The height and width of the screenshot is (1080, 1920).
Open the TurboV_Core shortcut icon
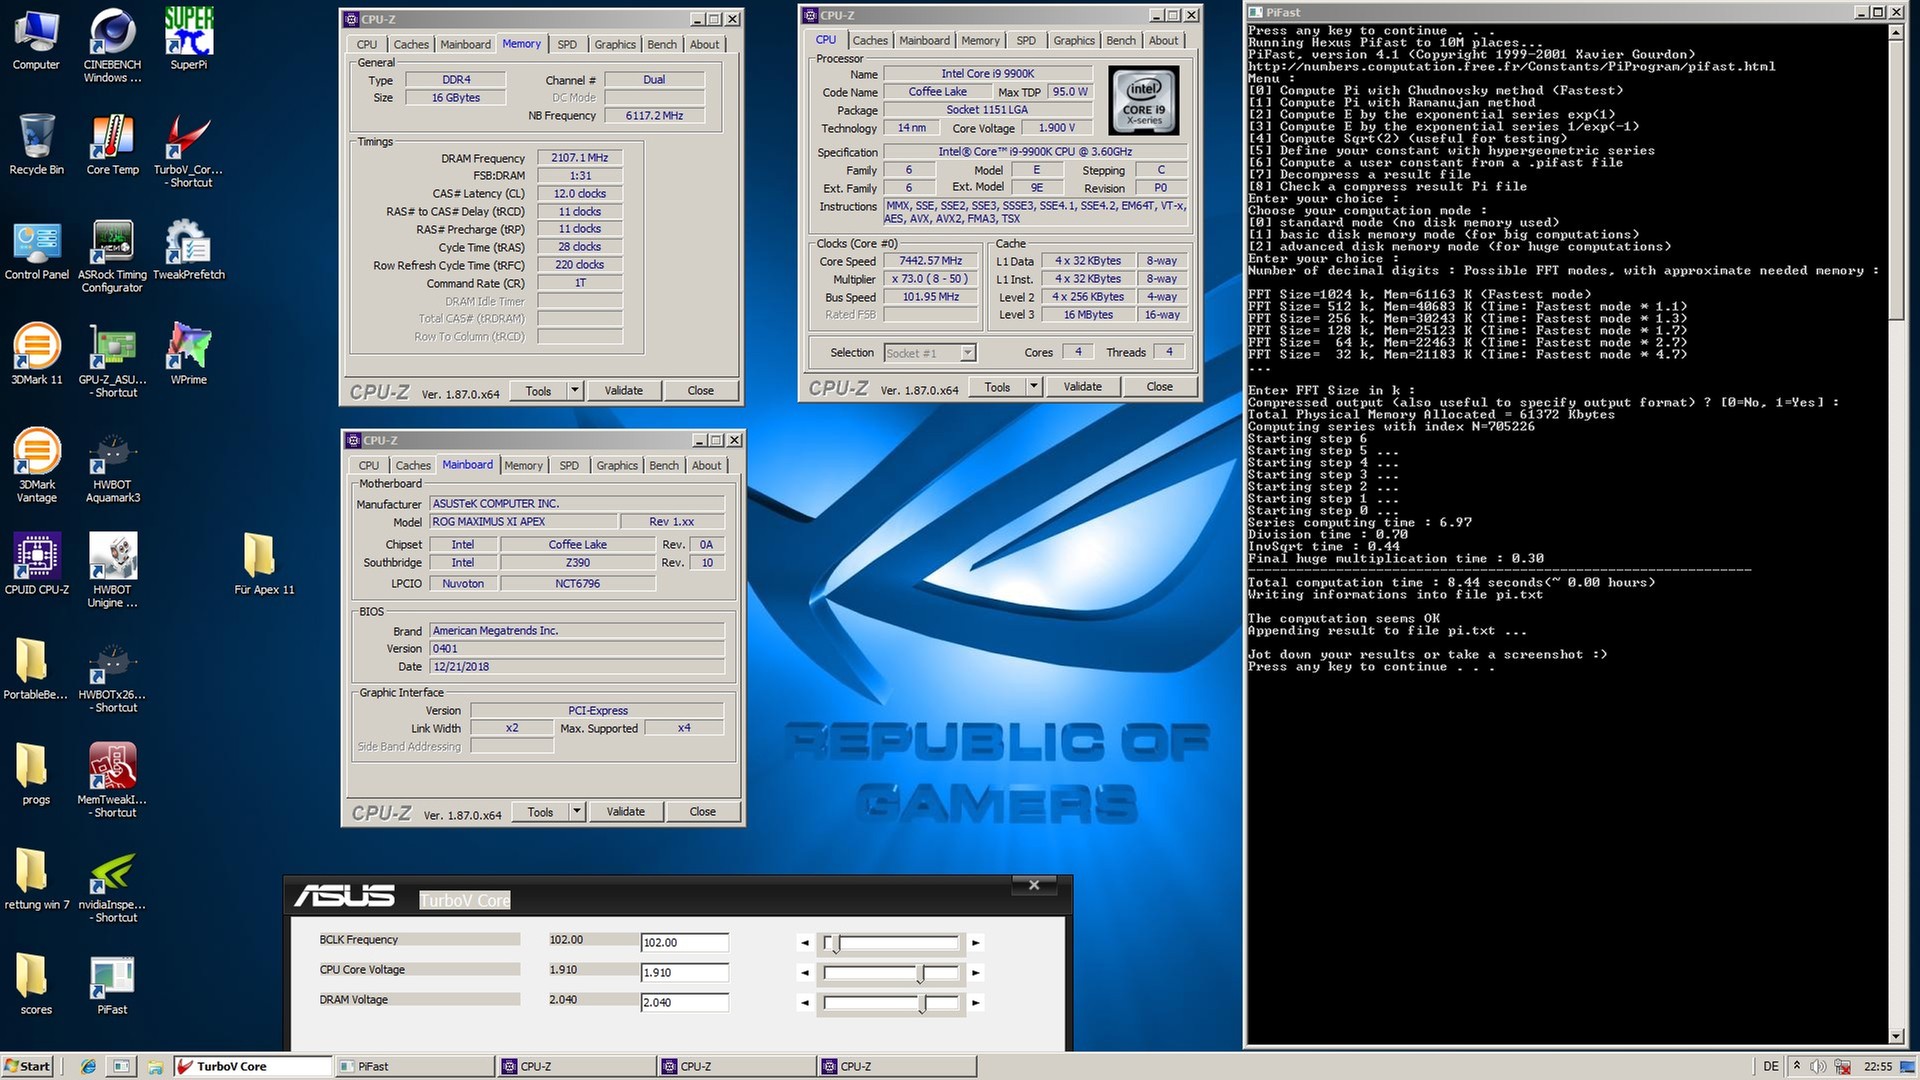(188, 150)
